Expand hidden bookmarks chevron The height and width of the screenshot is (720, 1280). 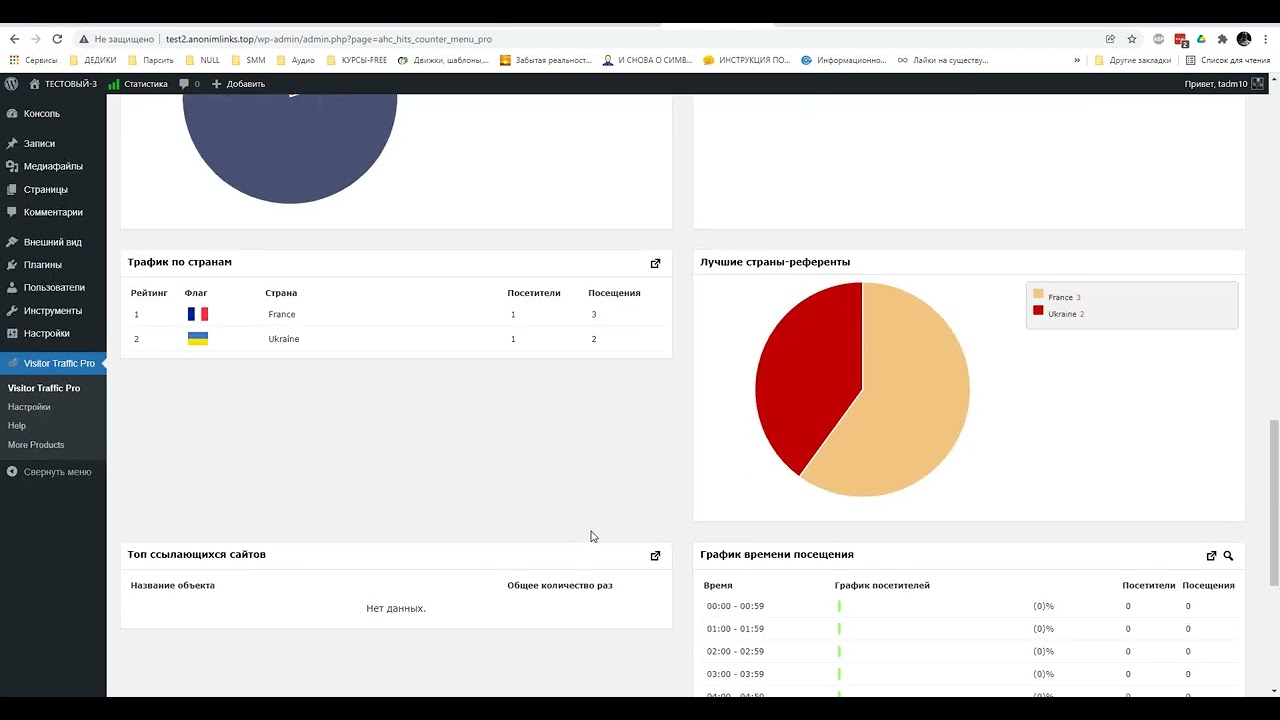coord(1077,60)
